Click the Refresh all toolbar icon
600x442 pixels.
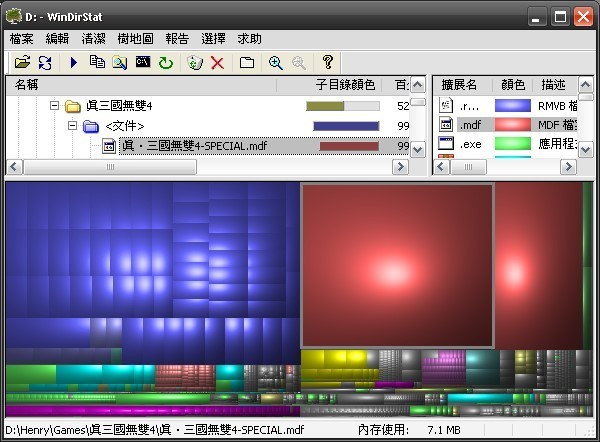pyautogui.click(x=45, y=62)
